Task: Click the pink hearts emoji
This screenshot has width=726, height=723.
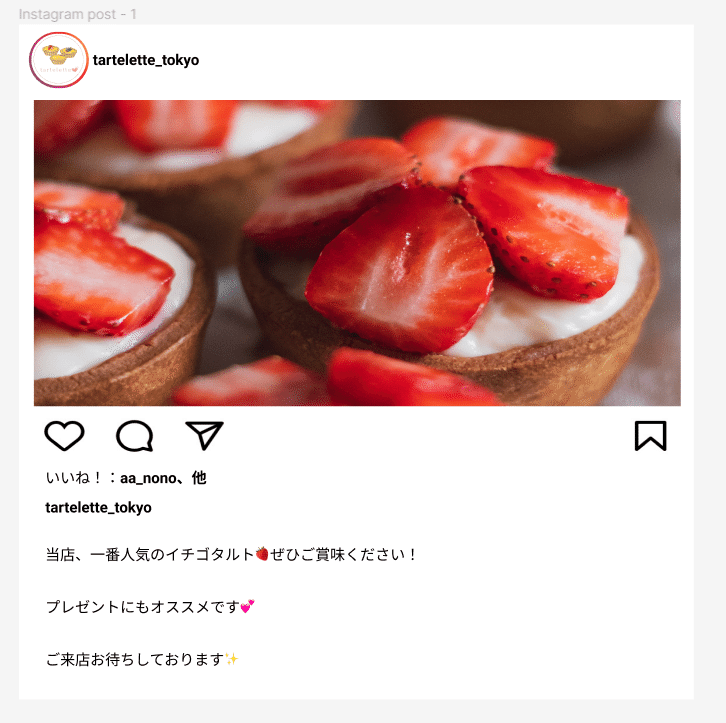Action: 247,606
